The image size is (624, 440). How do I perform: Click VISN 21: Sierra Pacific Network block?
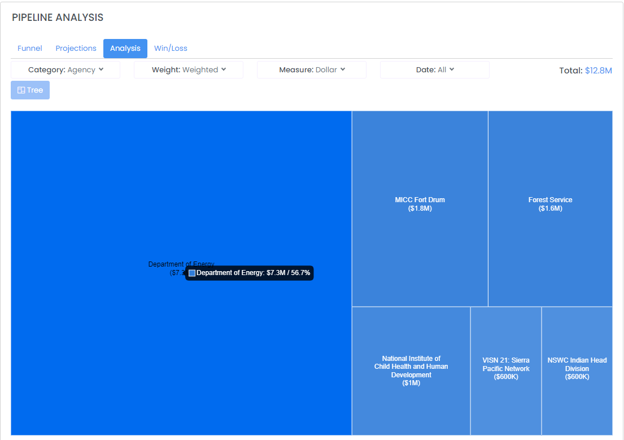pyautogui.click(x=506, y=371)
